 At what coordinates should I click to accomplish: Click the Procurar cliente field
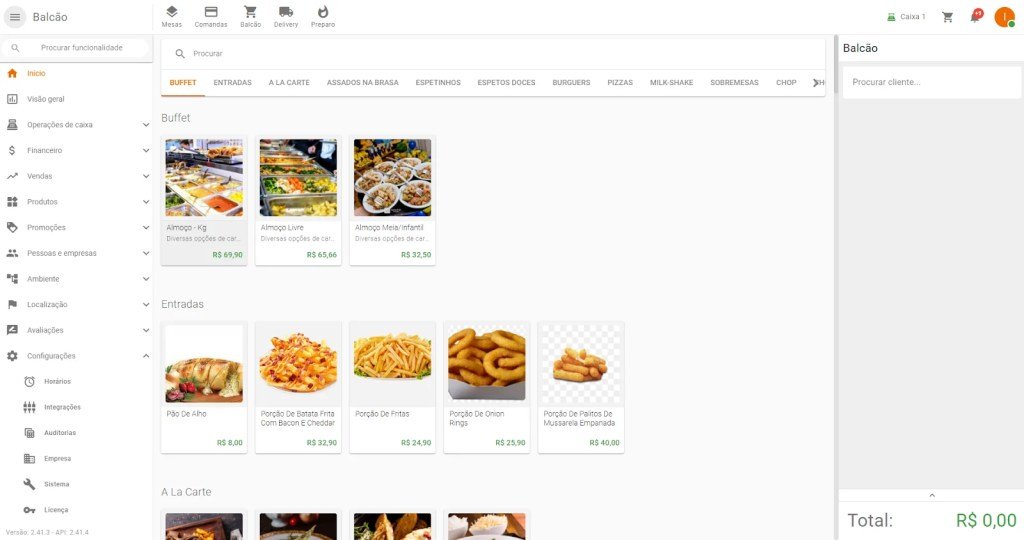[x=931, y=82]
